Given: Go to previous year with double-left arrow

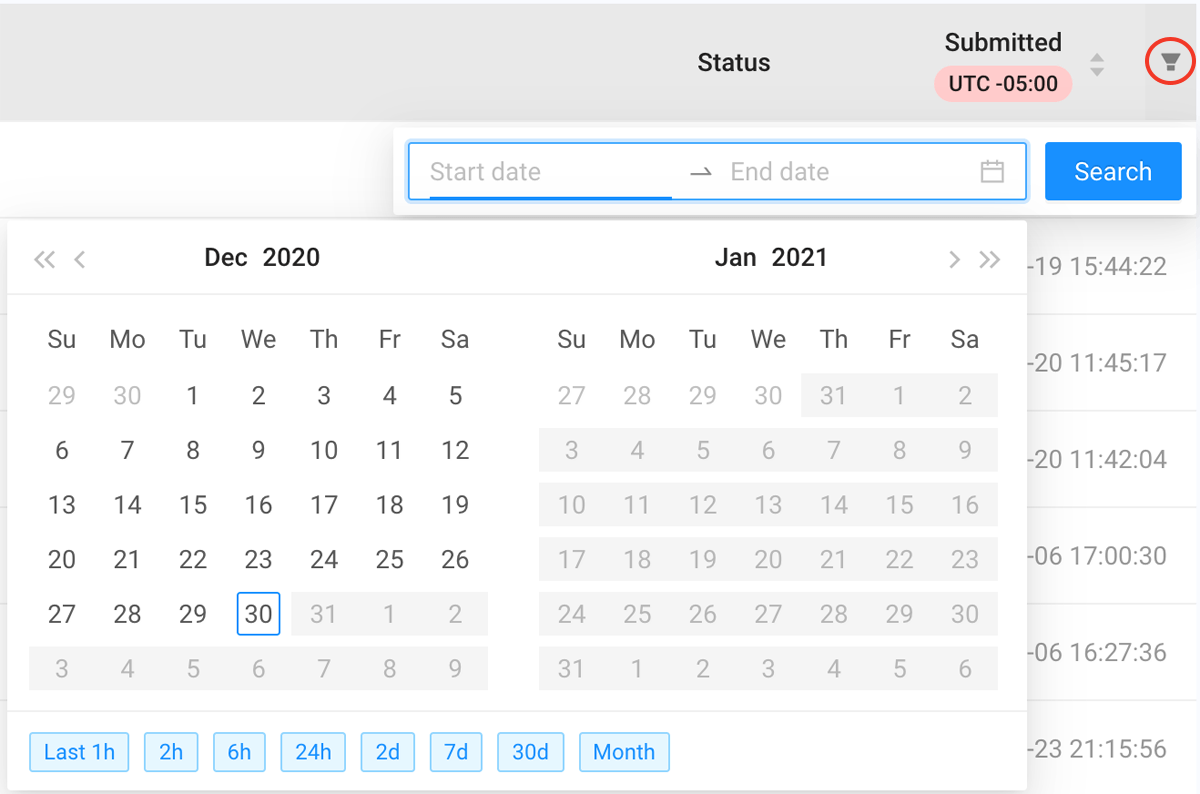Looking at the screenshot, I should click(43, 260).
